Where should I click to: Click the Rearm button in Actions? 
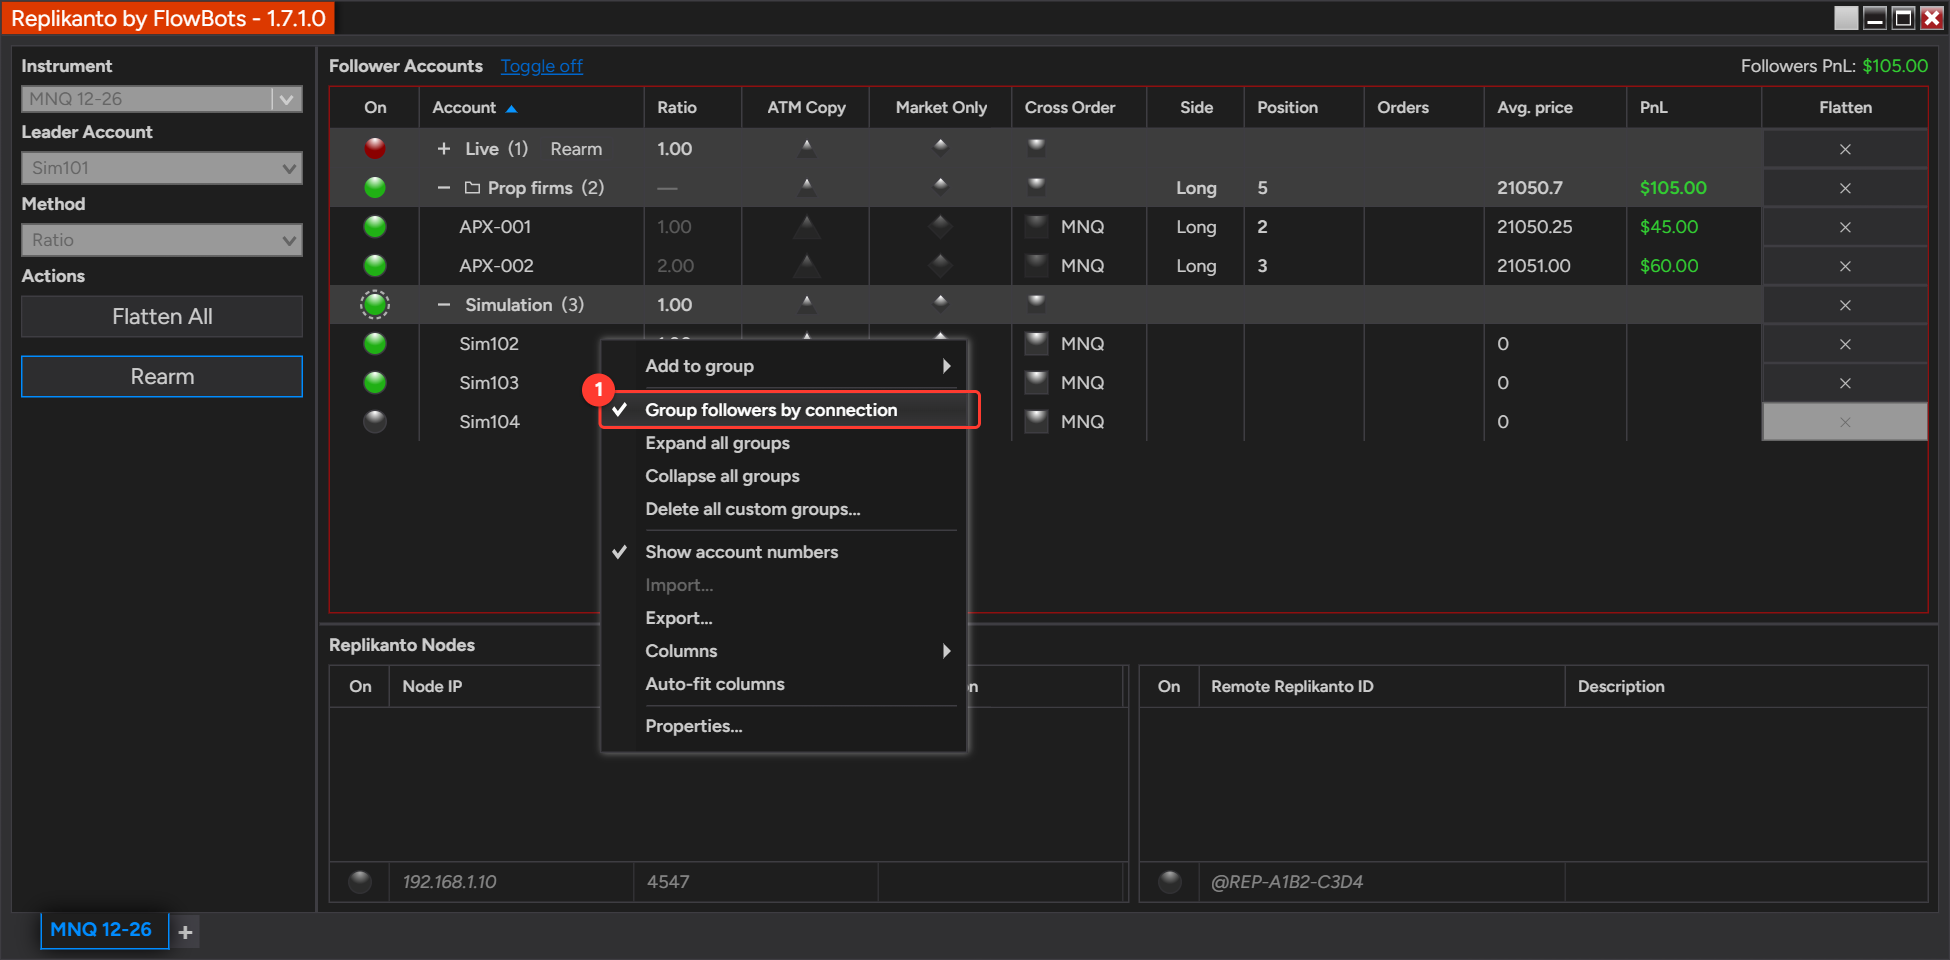(162, 377)
